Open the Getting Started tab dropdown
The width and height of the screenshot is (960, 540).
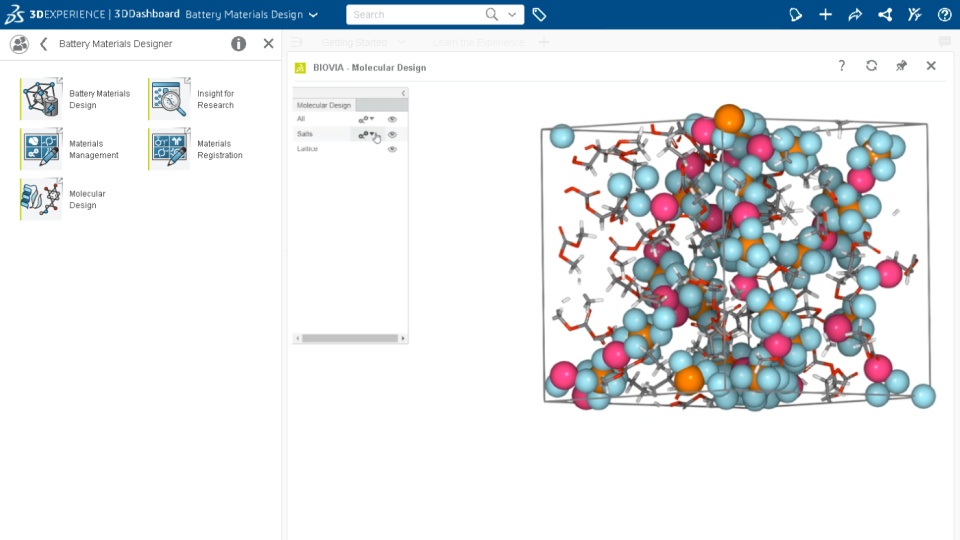(x=402, y=42)
